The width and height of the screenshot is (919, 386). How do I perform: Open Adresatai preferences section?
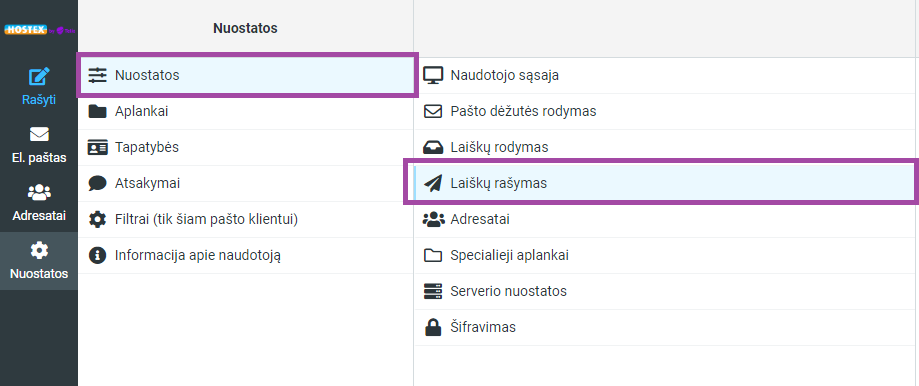click(x=666, y=219)
